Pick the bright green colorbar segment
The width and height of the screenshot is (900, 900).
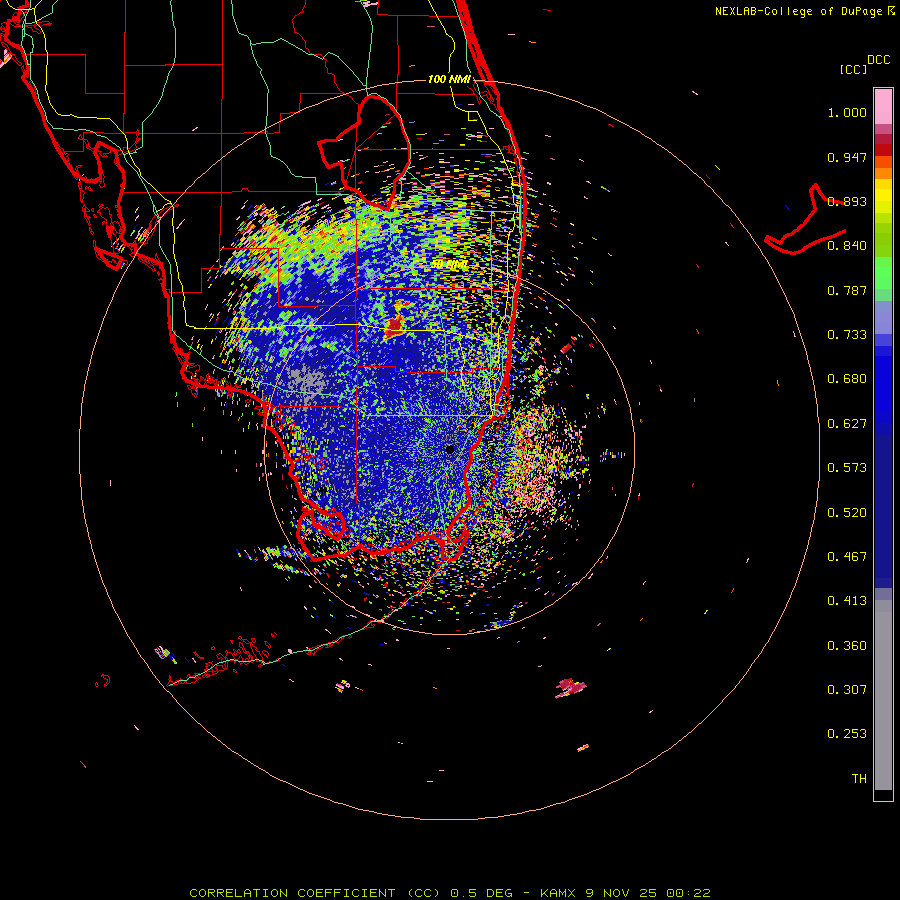coord(883,273)
